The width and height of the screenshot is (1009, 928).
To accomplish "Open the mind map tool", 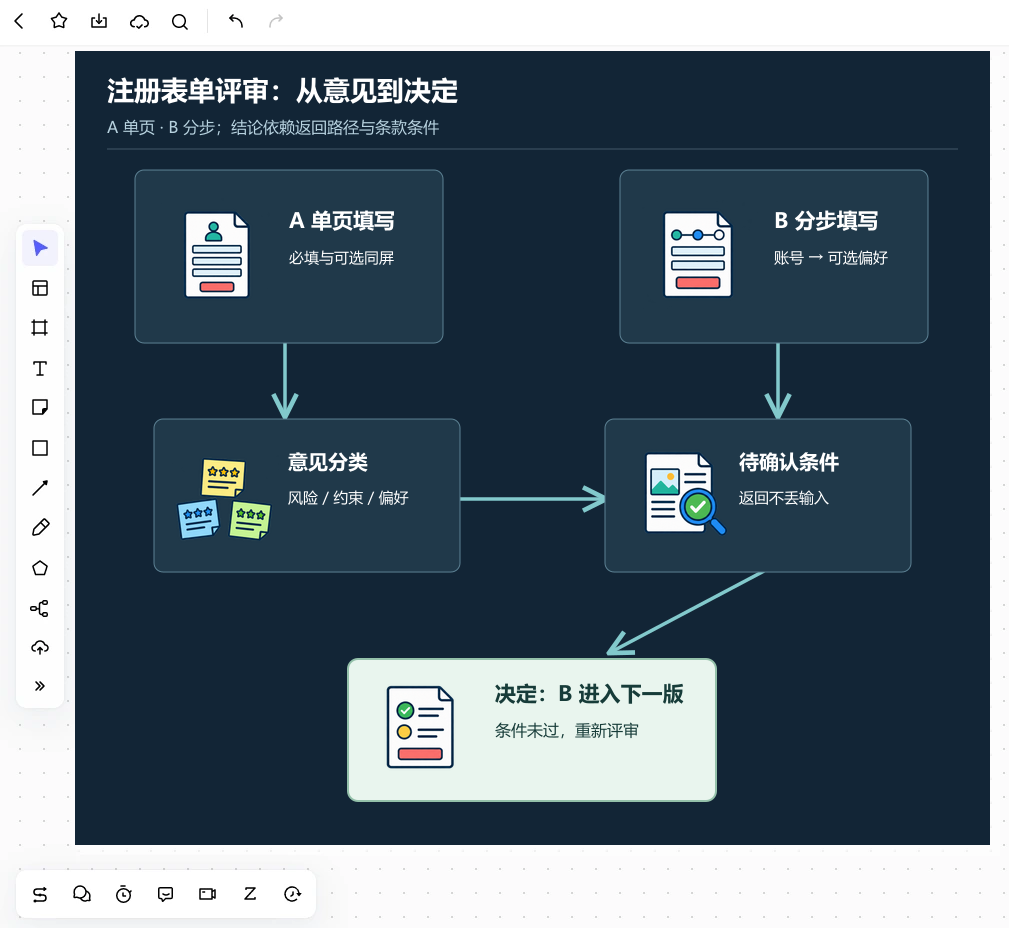I will tap(40, 608).
